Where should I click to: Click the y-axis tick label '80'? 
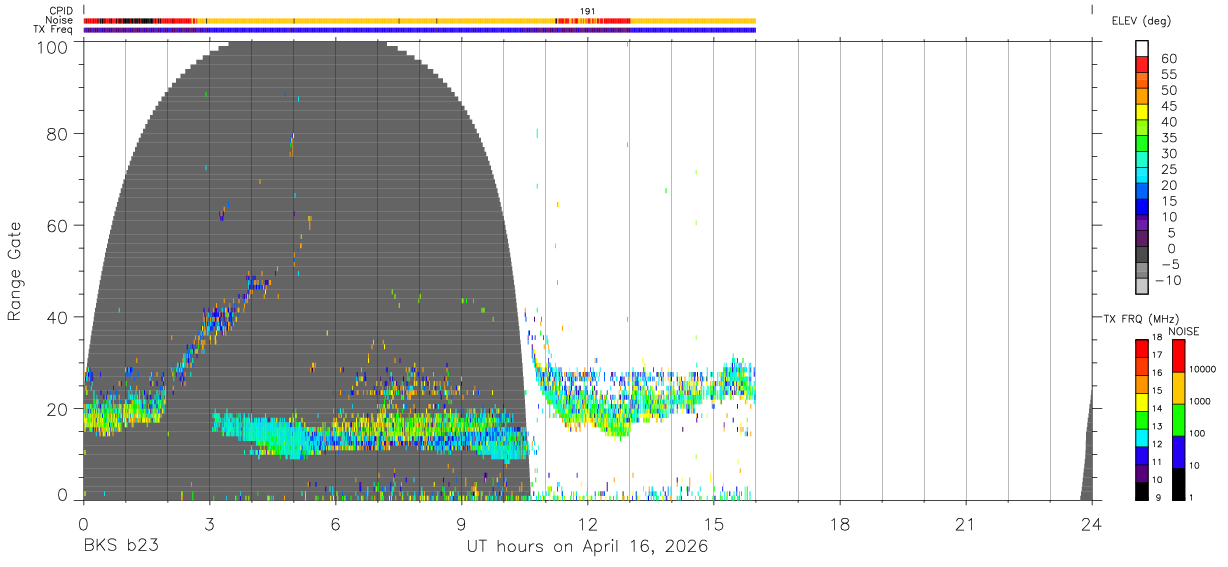[x=57, y=134]
